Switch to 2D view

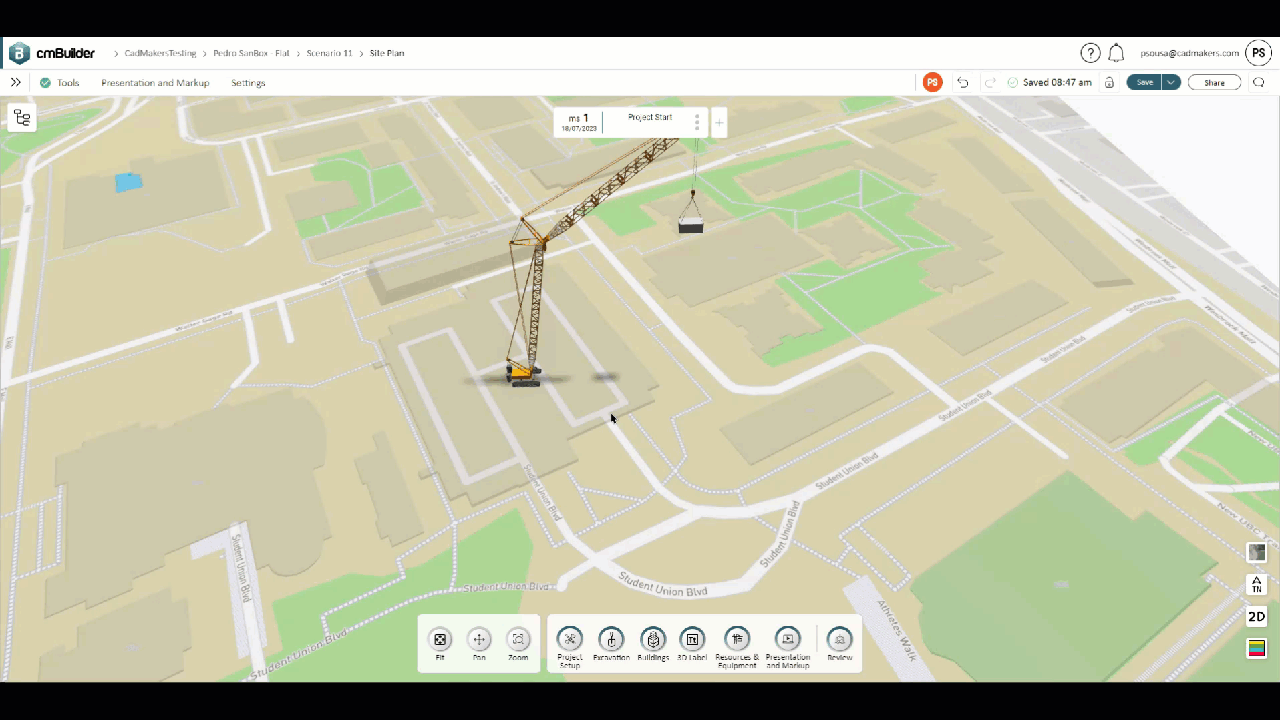pos(1257,616)
